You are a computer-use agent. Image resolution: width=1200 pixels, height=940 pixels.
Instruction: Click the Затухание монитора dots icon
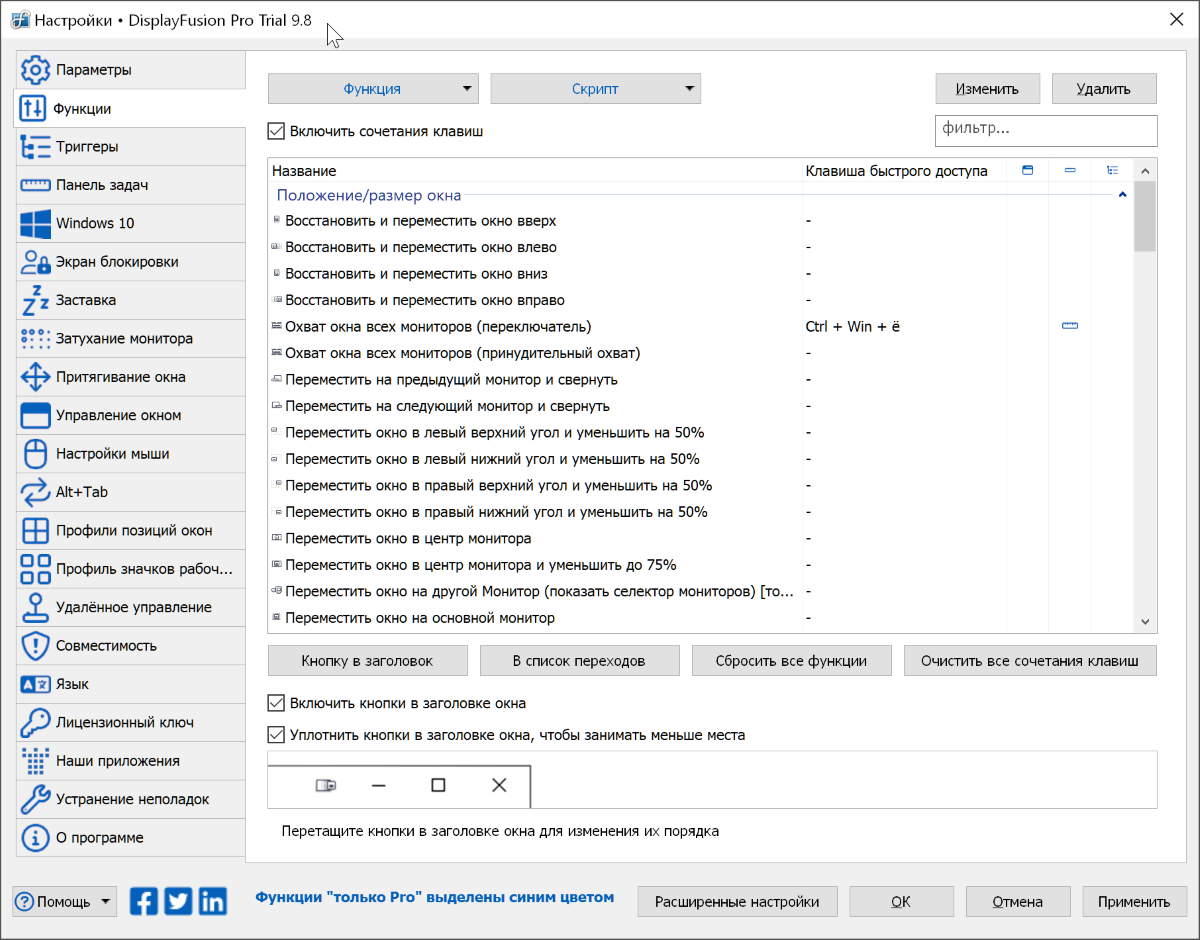pos(35,338)
